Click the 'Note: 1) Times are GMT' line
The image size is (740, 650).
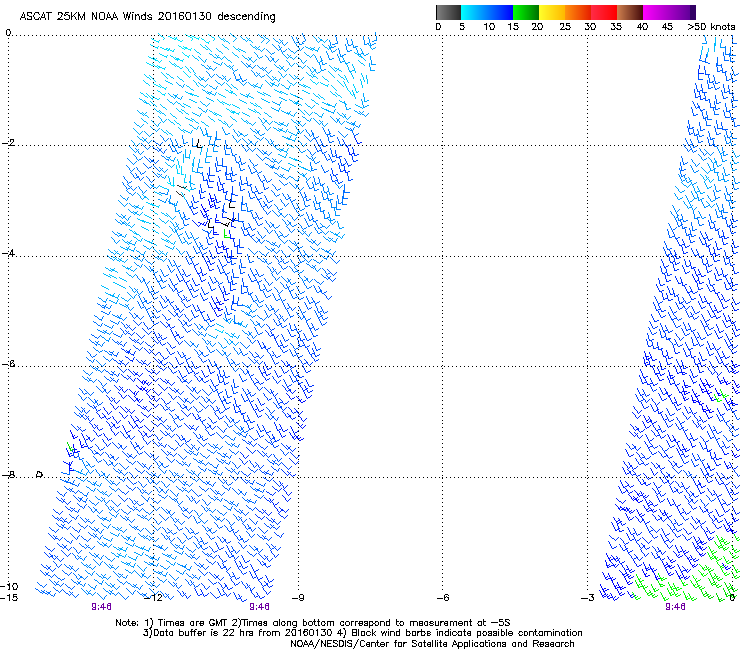pyautogui.click(x=313, y=623)
